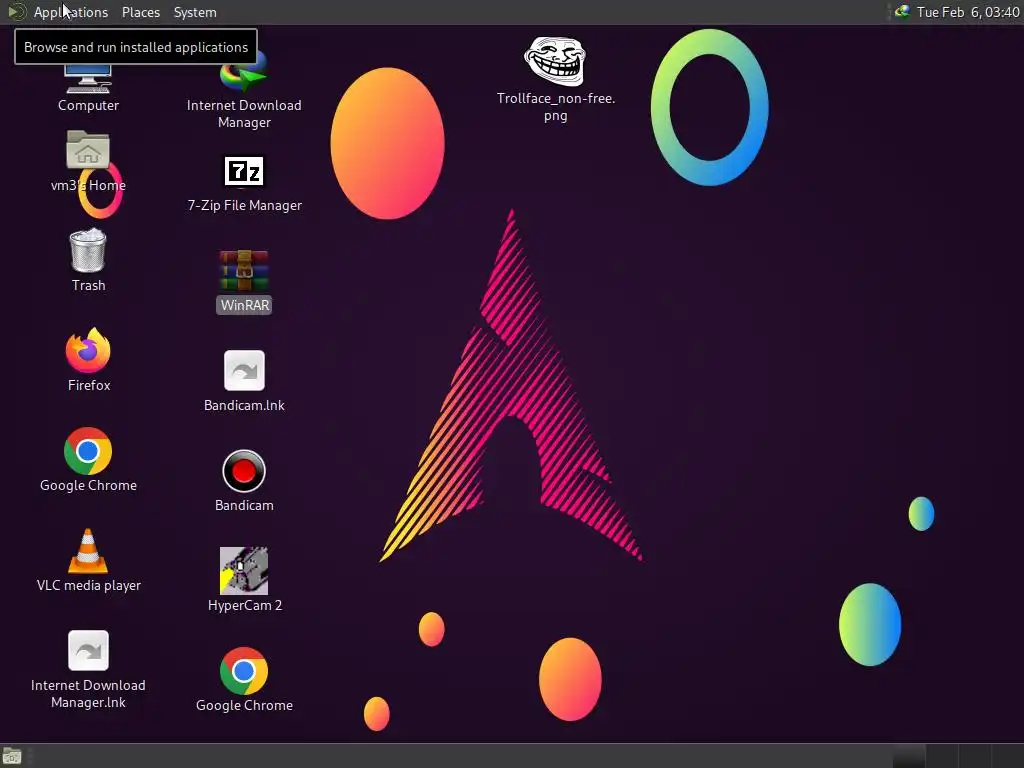
Task: Select the WinRAR icon
Action: [244, 270]
